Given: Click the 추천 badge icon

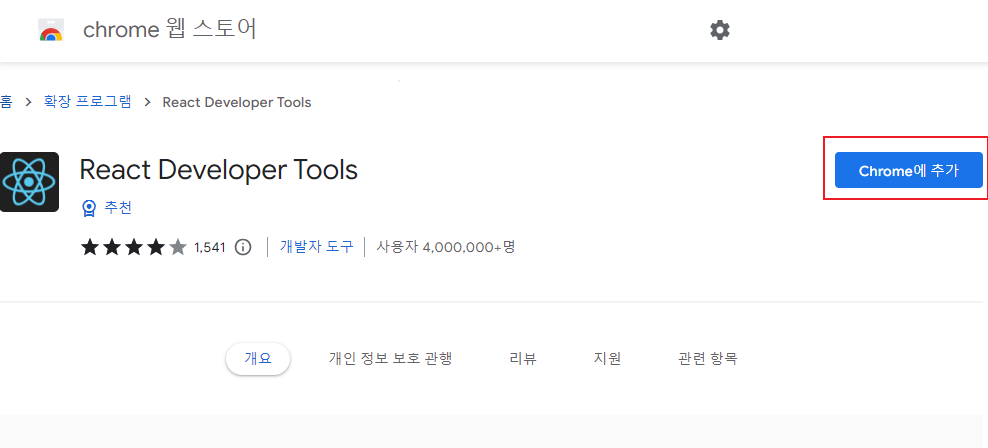Looking at the screenshot, I should click(89, 208).
